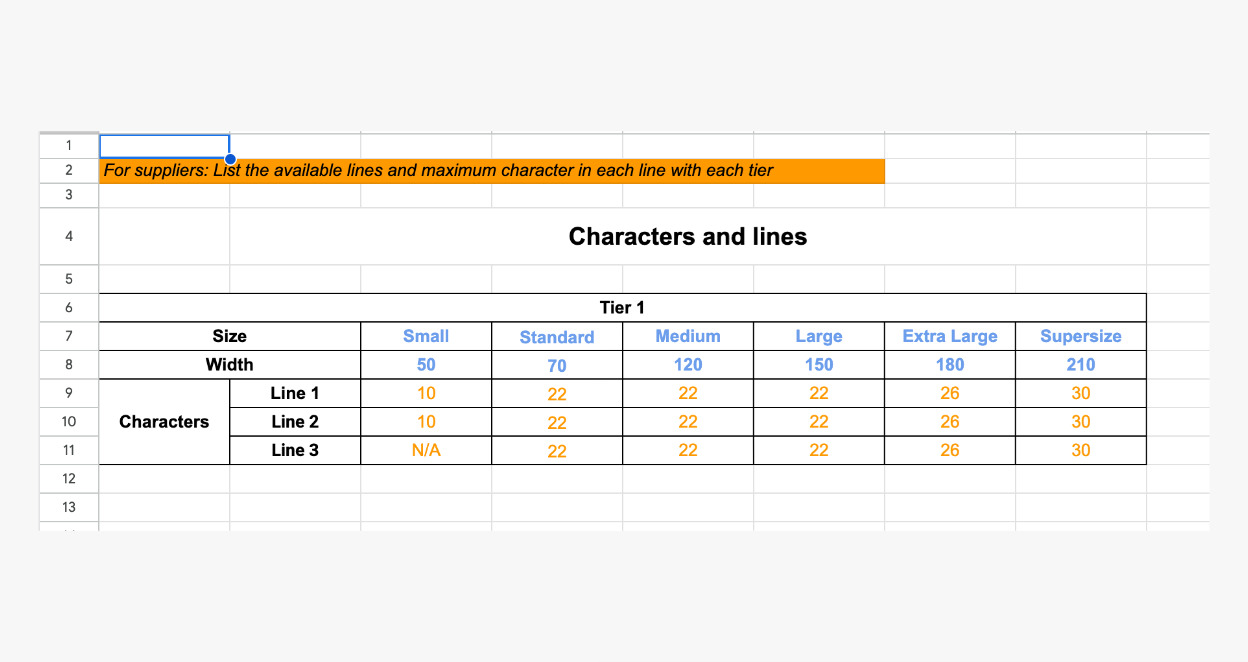The height and width of the screenshot is (662, 1248).
Task: Click the selected empty cell in row 1
Action: [x=164, y=146]
